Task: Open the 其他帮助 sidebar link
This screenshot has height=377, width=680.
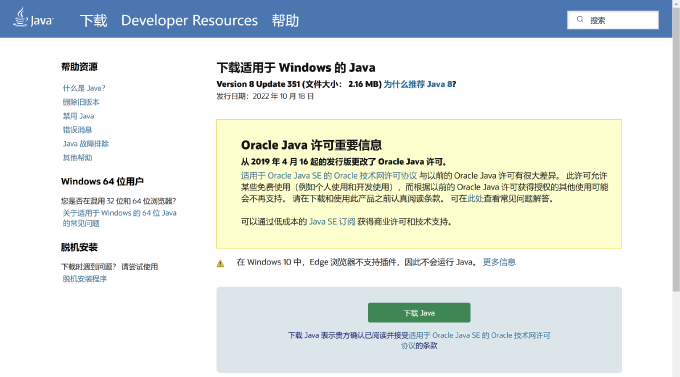Action: (77, 157)
